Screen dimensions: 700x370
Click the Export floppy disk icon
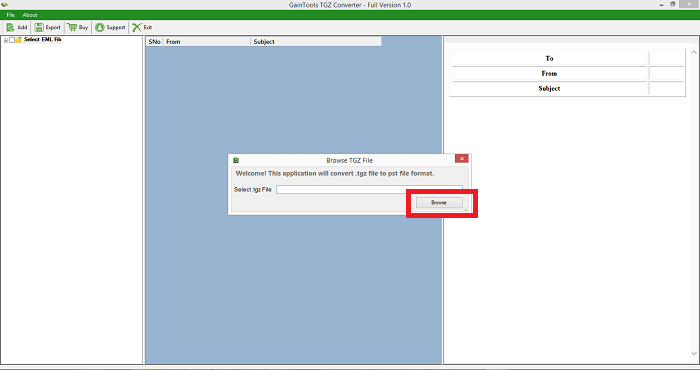click(x=39, y=27)
